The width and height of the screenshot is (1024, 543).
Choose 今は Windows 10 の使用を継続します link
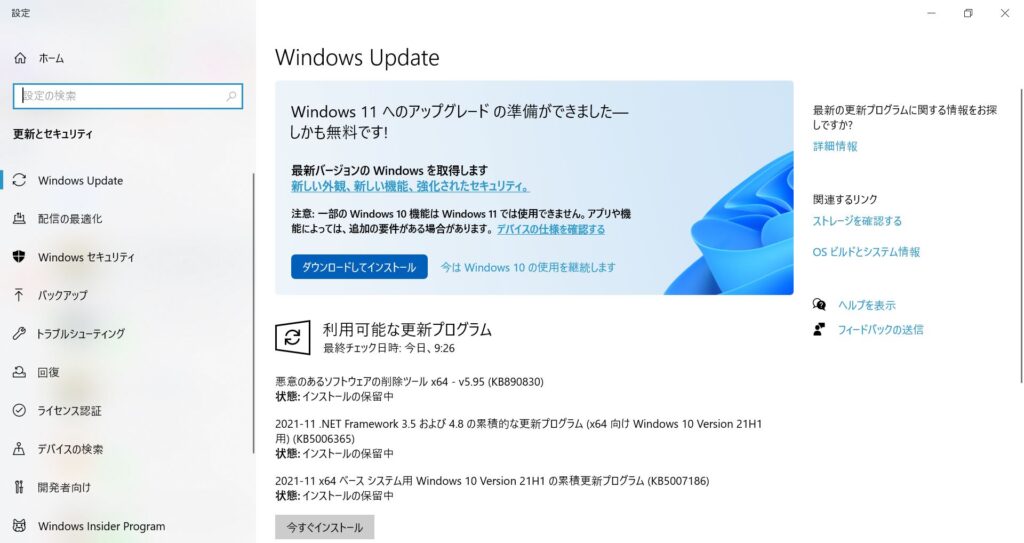tap(528, 267)
